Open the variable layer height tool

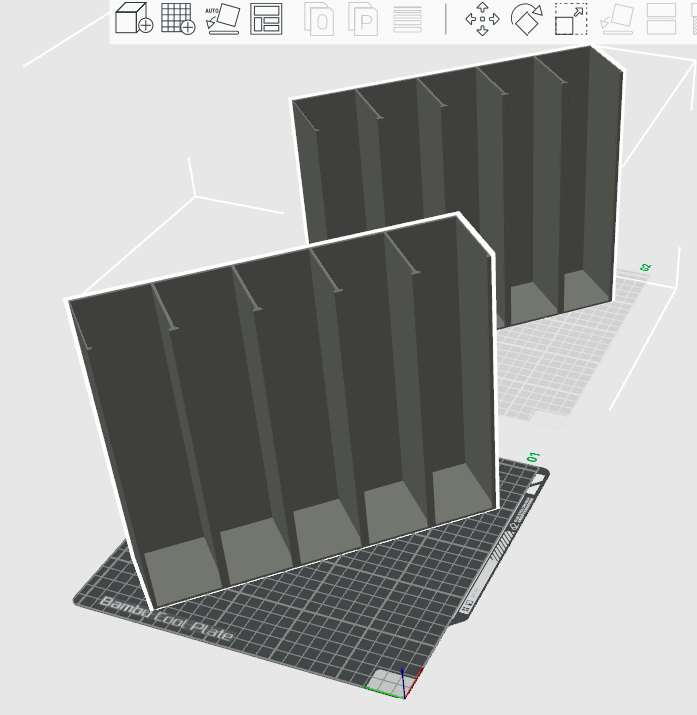407,19
